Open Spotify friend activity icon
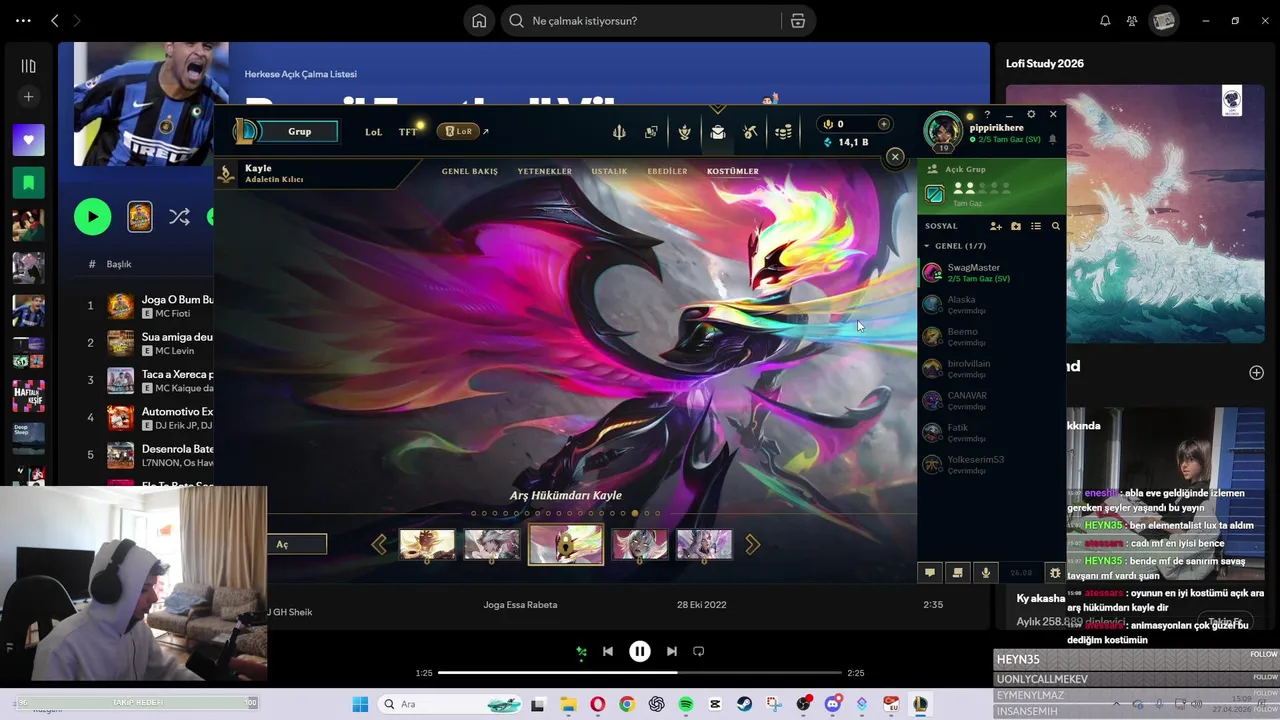 point(1132,21)
